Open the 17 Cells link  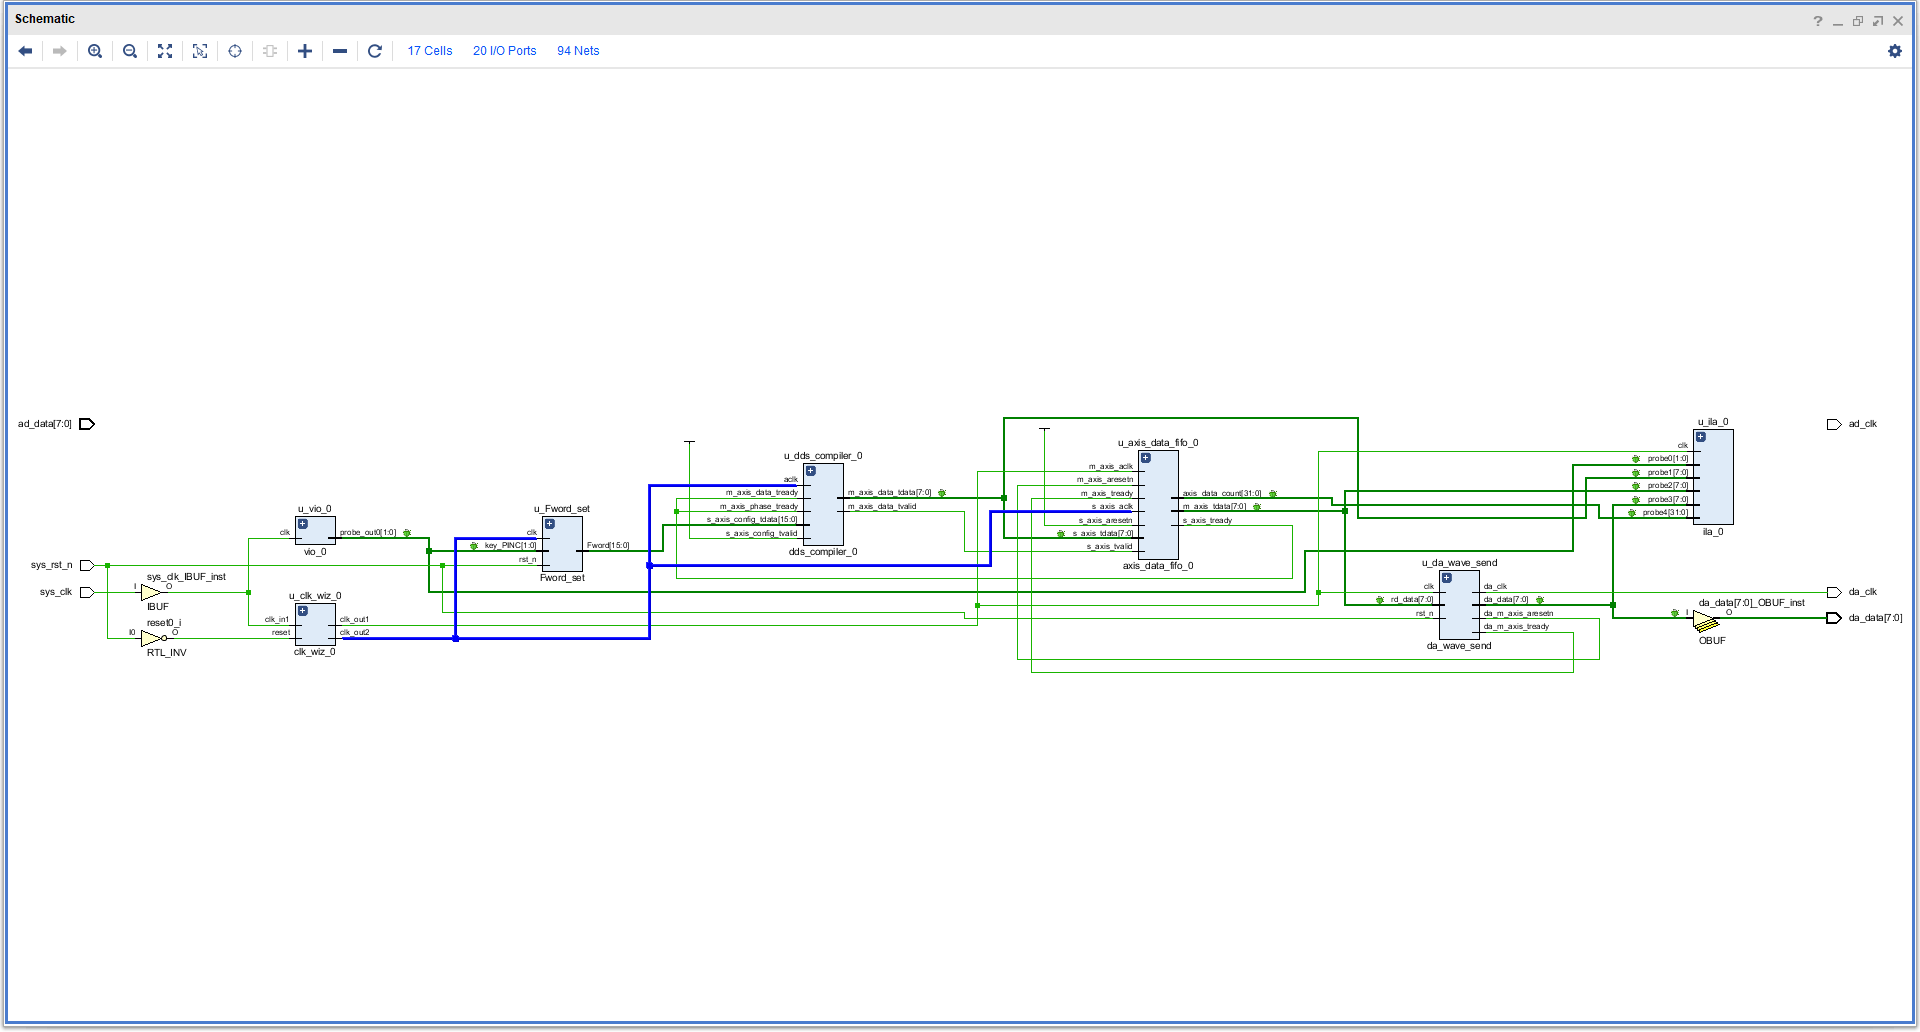[x=430, y=51]
